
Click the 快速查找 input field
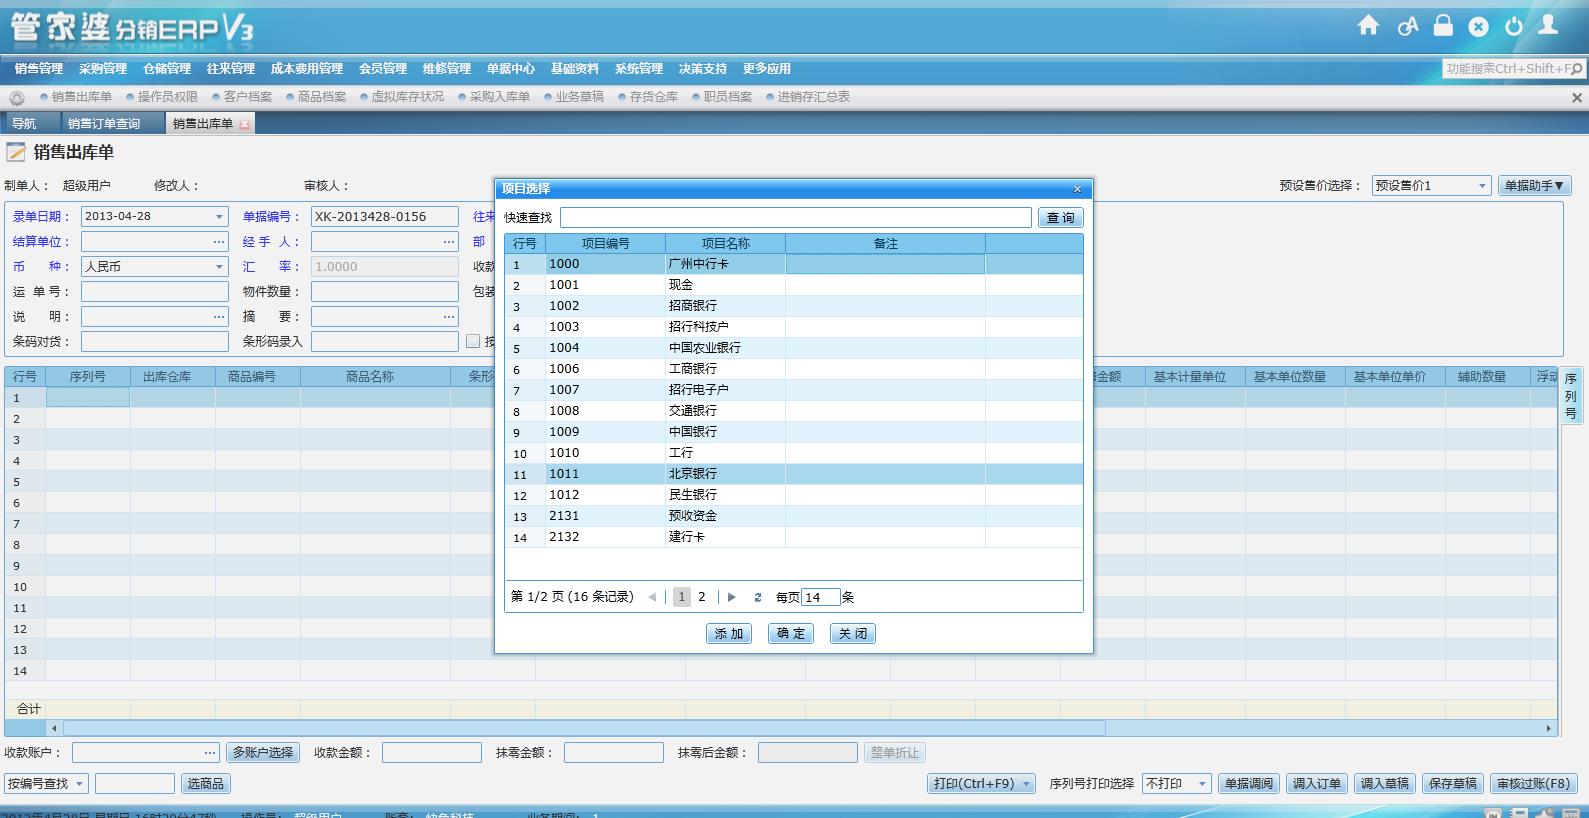(x=795, y=218)
